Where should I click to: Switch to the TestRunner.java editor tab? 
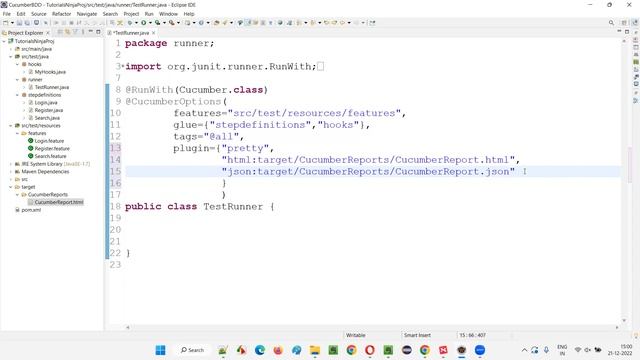[131, 33]
